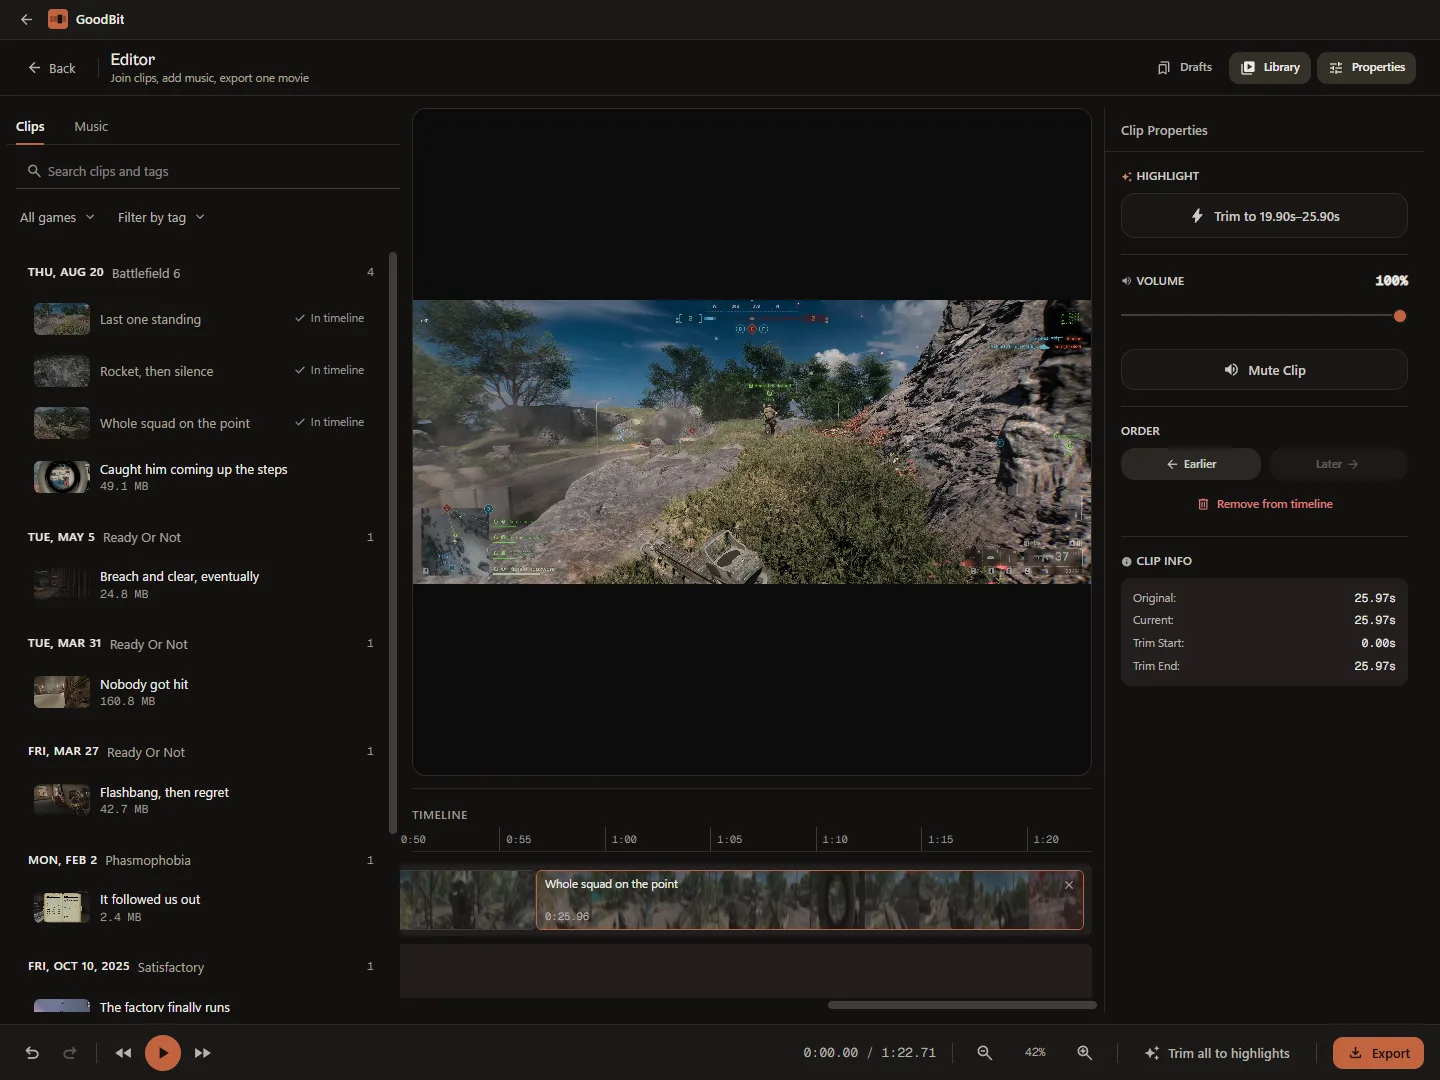Open Drafts

coord(1185,67)
